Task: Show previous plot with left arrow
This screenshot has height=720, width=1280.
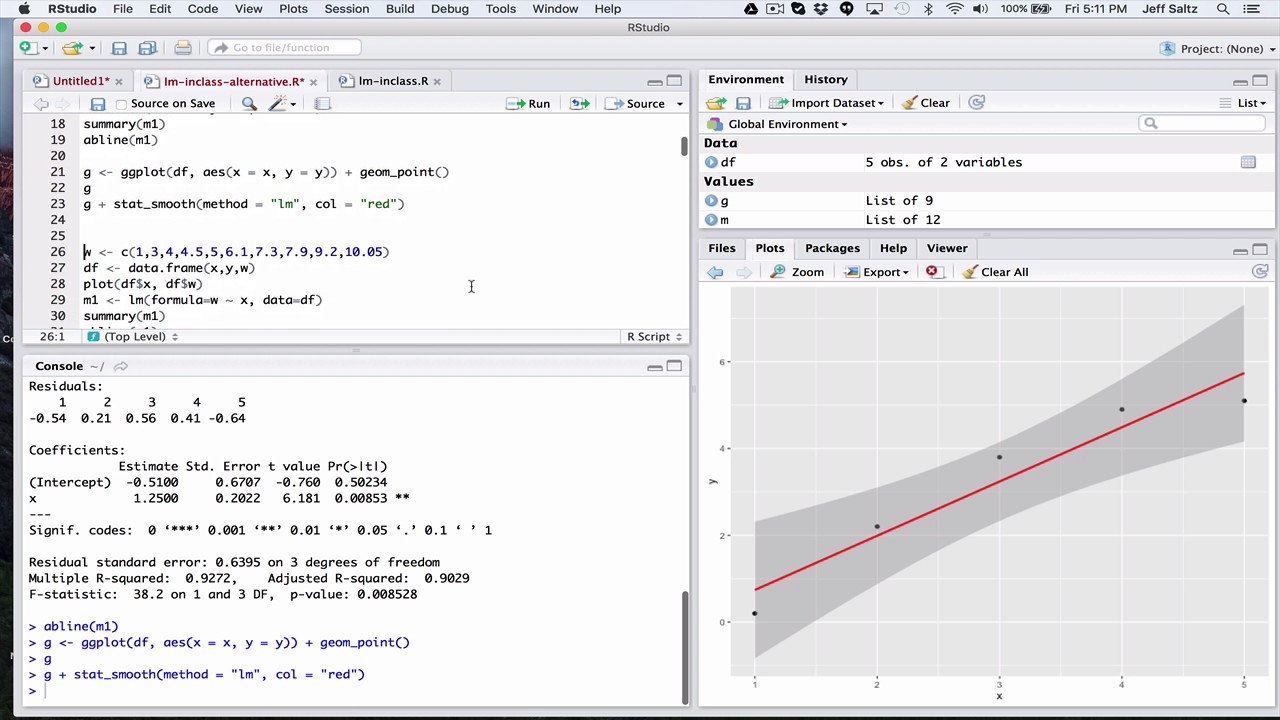Action: [x=715, y=272]
